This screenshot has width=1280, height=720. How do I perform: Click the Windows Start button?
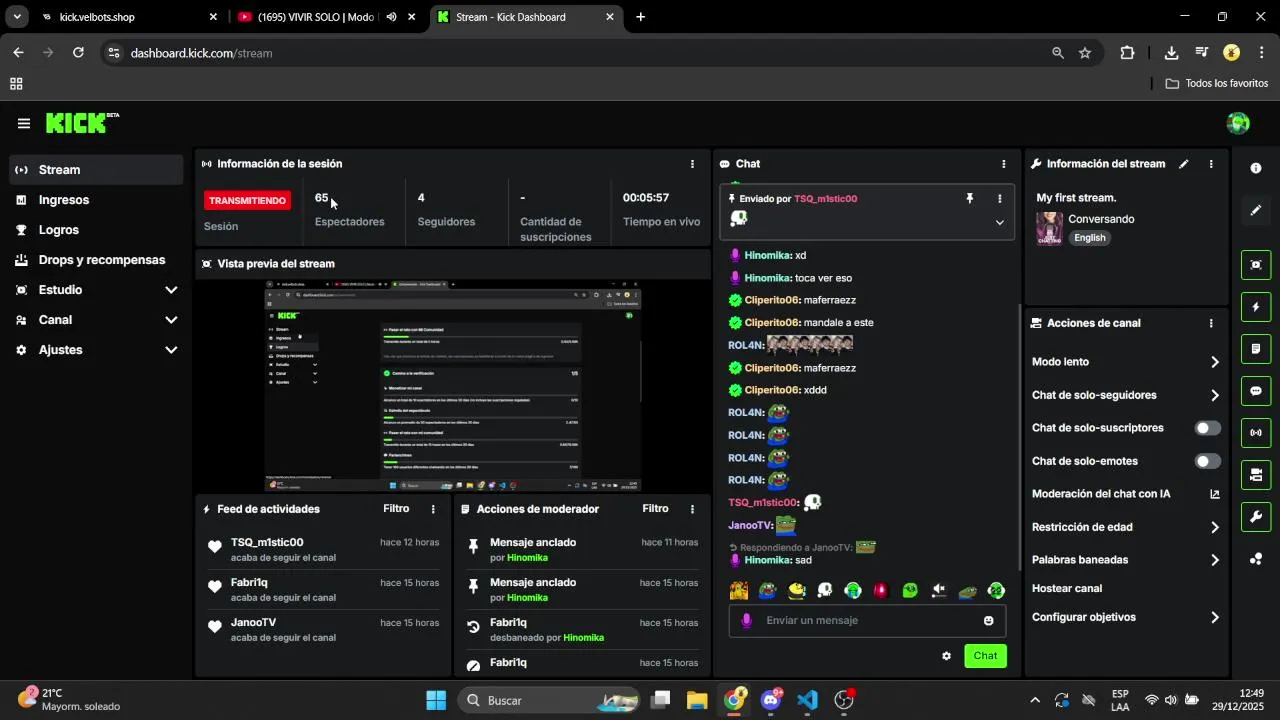(x=436, y=700)
